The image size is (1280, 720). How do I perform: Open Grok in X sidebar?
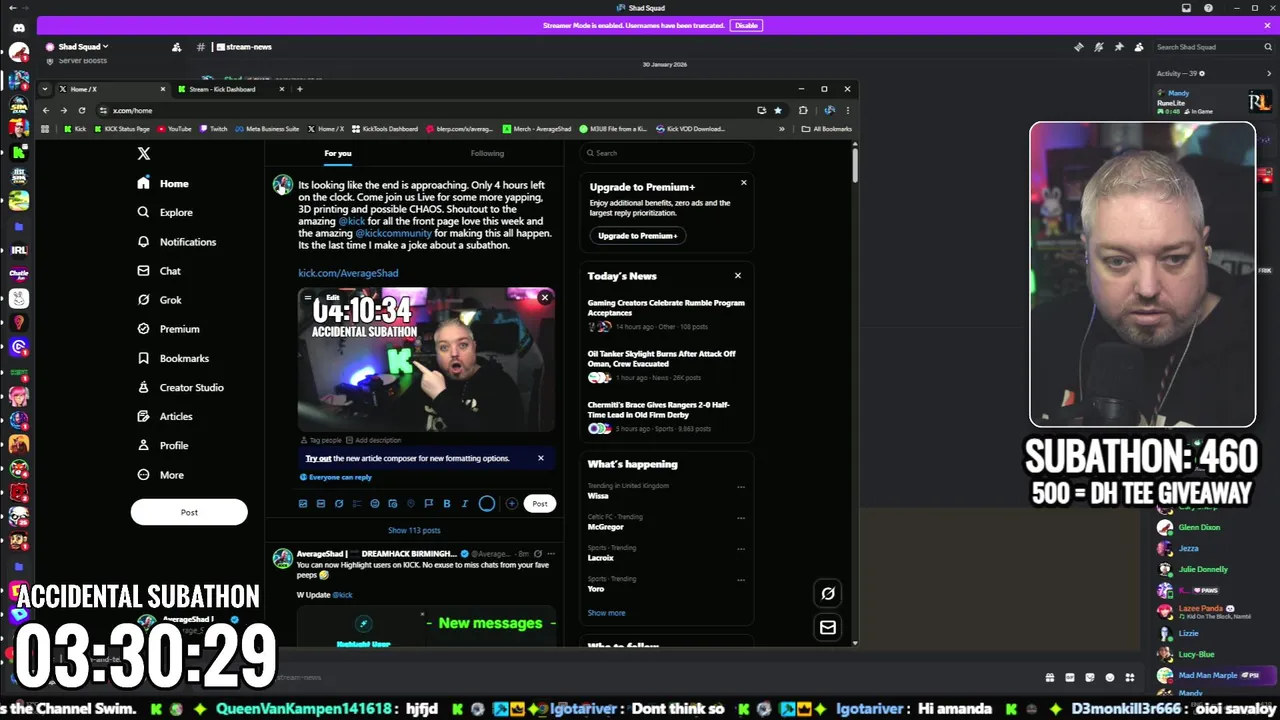pyautogui.click(x=160, y=300)
